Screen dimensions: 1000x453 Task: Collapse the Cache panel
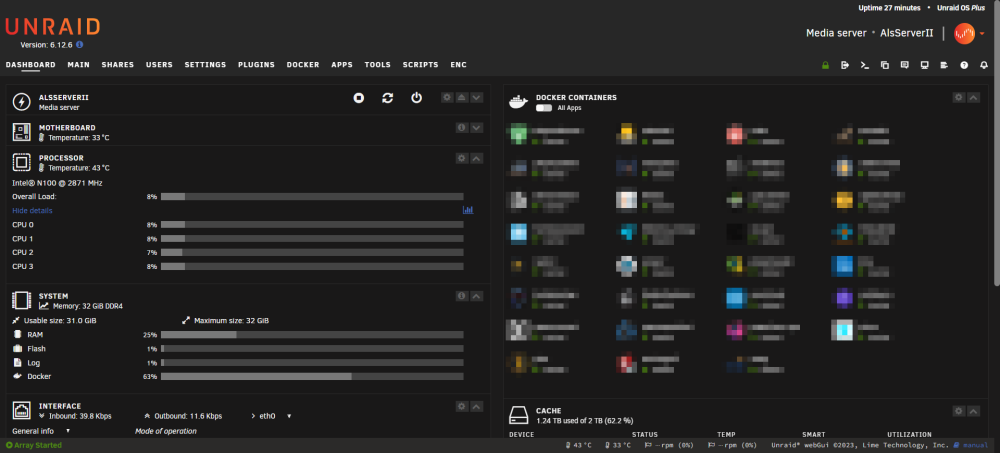coord(973,412)
